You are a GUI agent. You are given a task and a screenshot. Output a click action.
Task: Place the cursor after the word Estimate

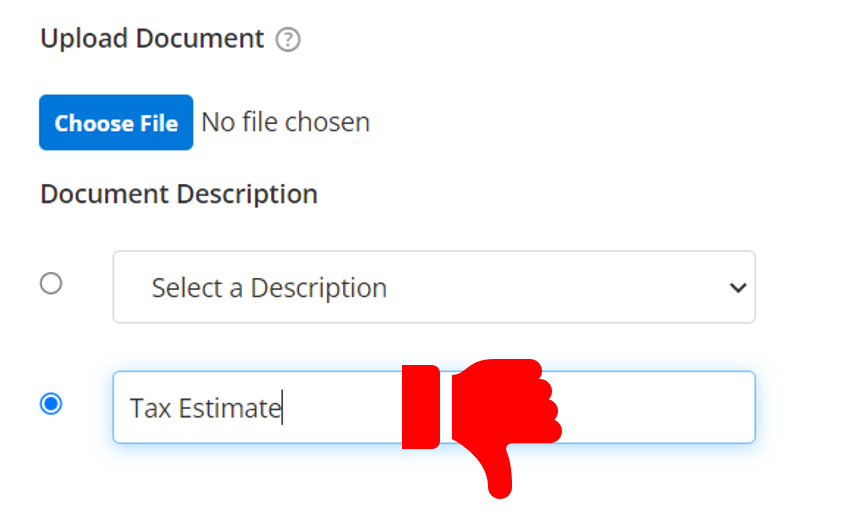click(x=282, y=408)
